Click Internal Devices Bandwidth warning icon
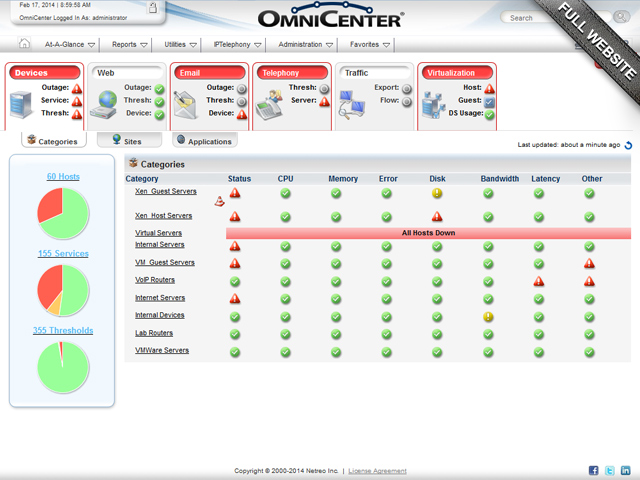Viewport: 640px width, 480px height. click(x=488, y=317)
